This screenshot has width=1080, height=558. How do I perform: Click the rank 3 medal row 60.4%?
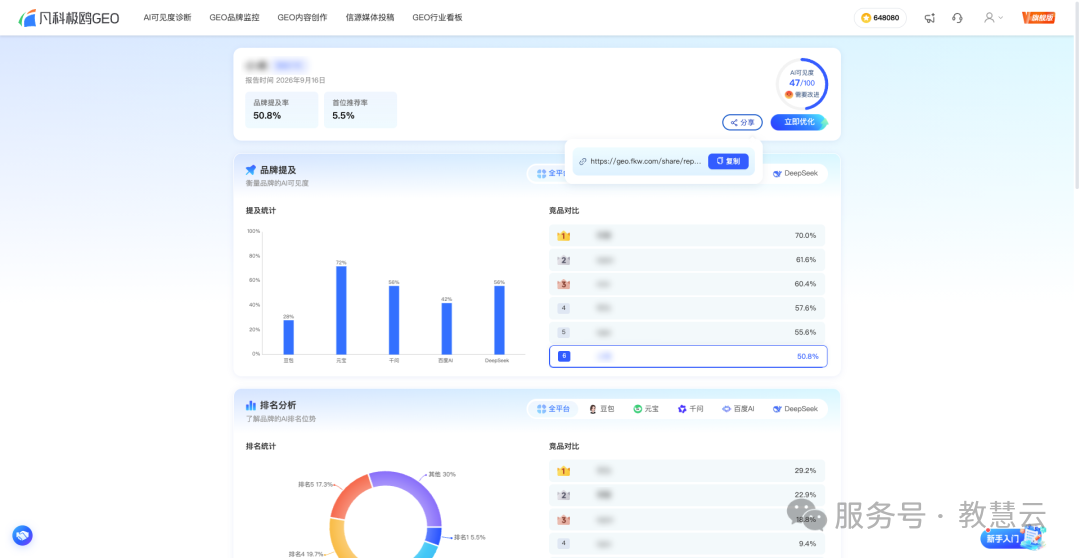(687, 284)
